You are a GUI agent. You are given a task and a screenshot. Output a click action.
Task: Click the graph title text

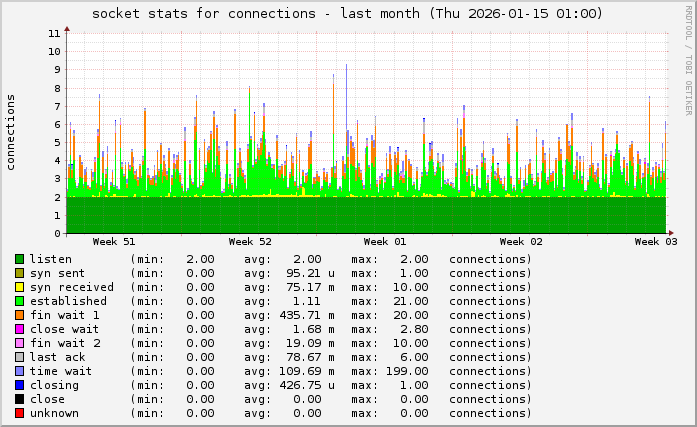coord(347,14)
